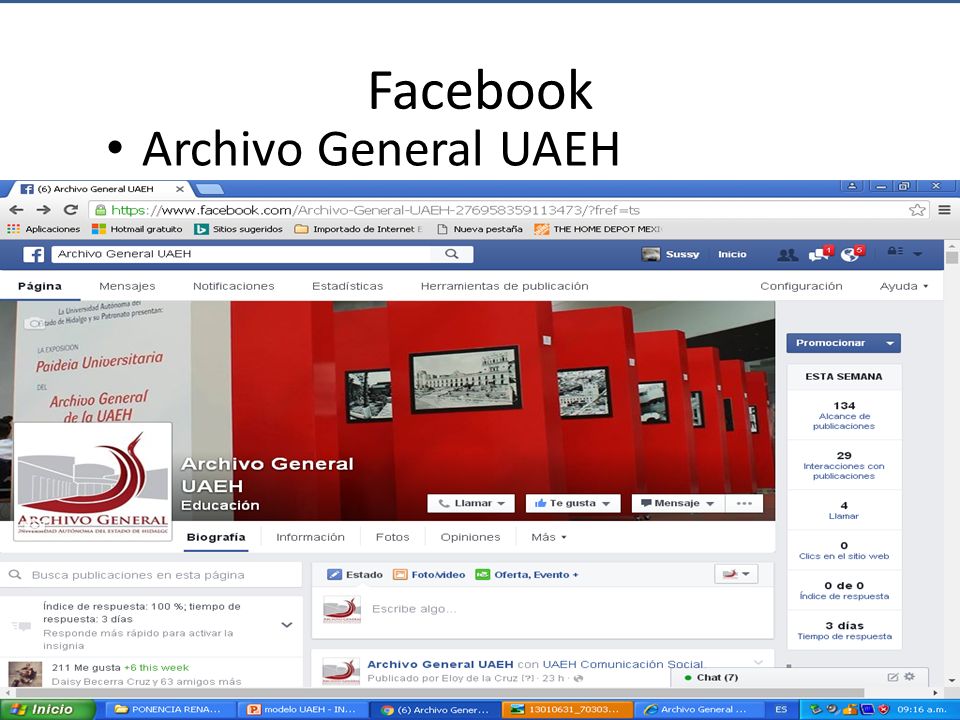Open the three-dots more options button
The width and height of the screenshot is (960, 720).
point(744,503)
